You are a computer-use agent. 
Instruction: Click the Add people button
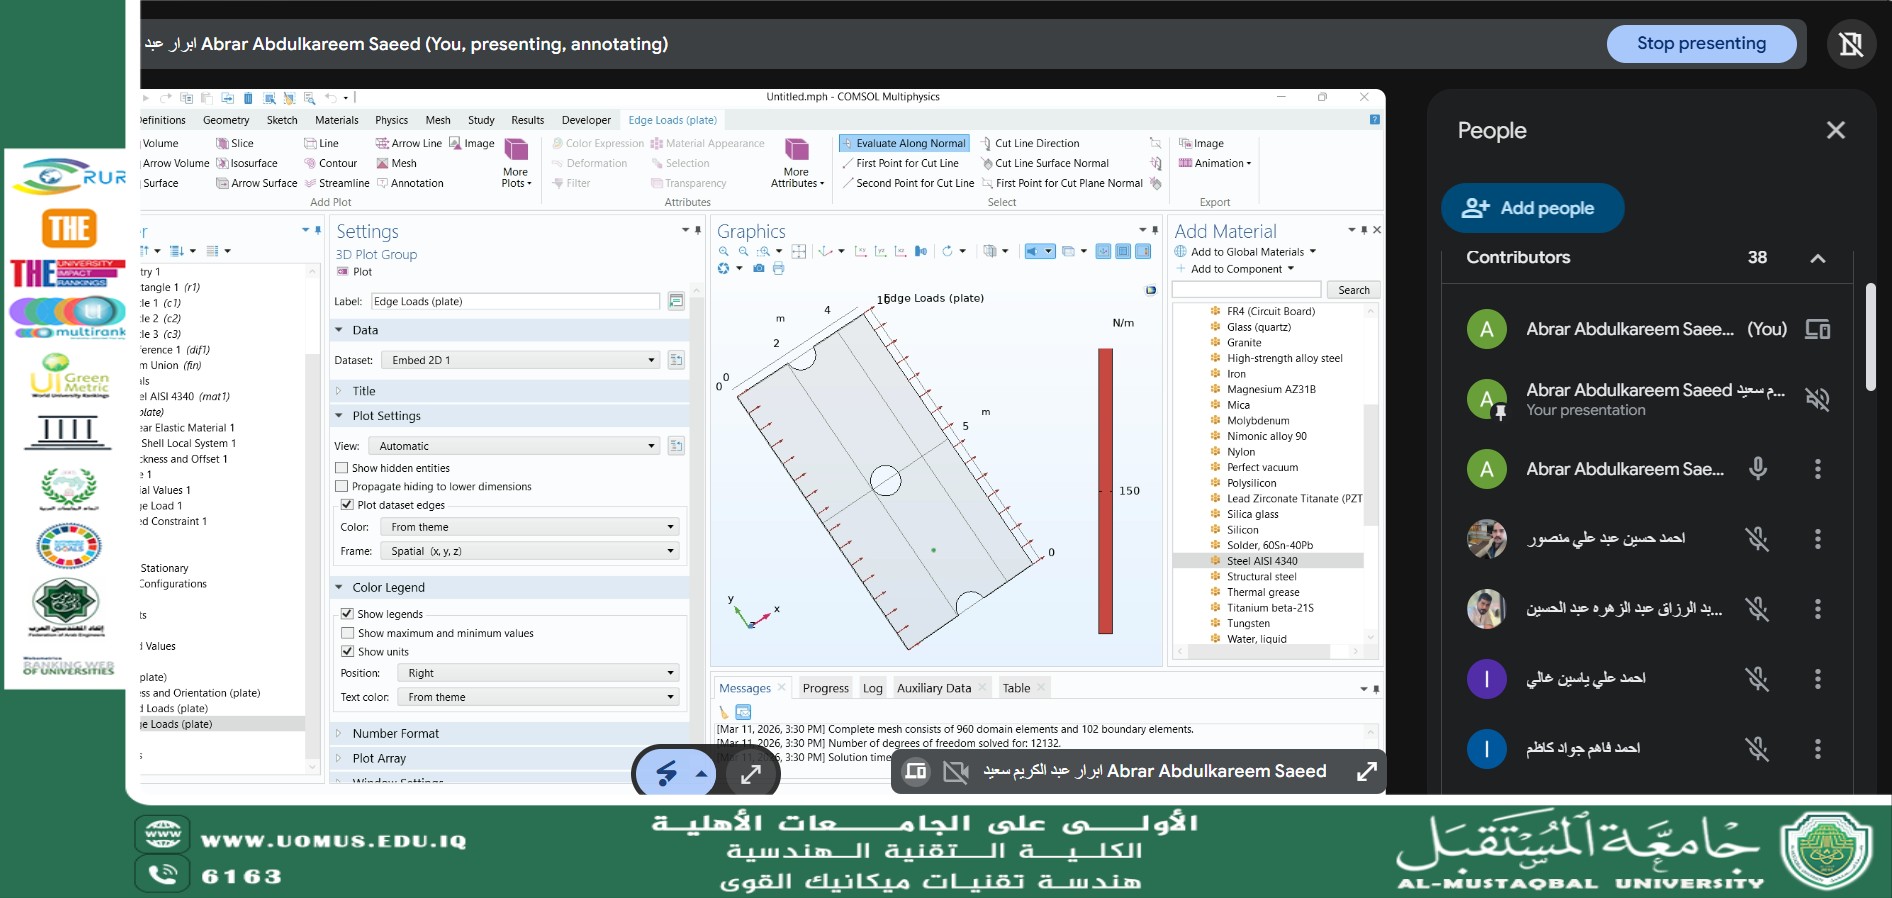pyautogui.click(x=1531, y=208)
